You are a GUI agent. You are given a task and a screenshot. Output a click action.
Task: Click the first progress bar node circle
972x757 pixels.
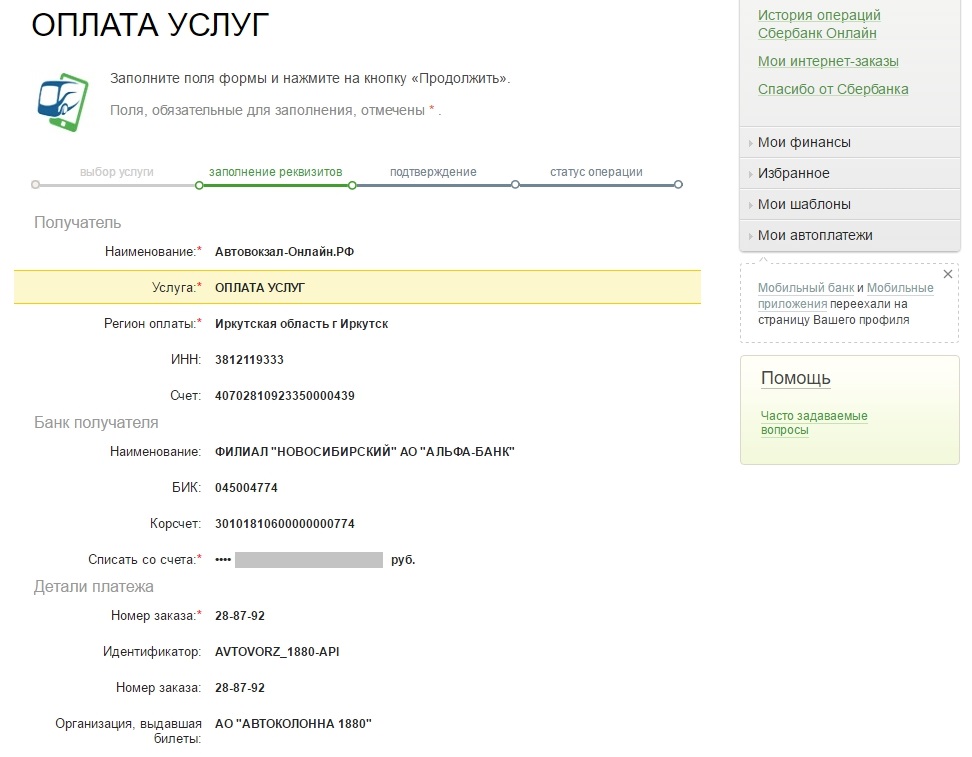[x=35, y=185]
